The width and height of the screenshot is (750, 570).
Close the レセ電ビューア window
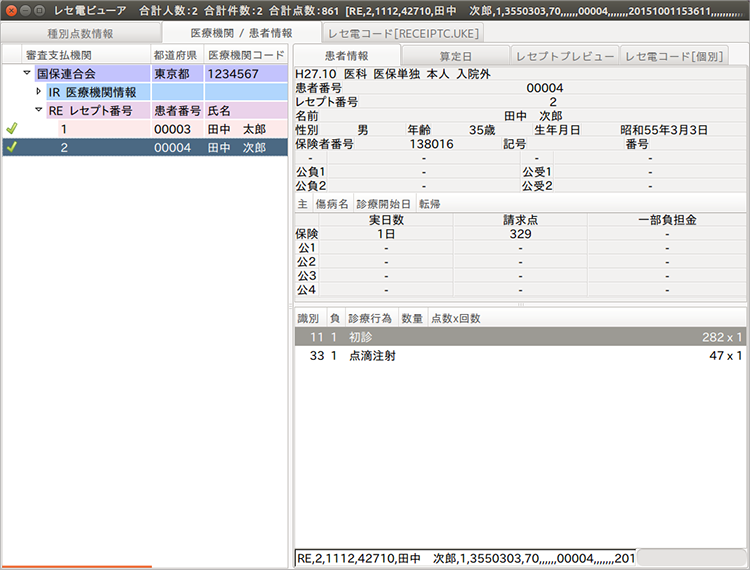[11, 10]
